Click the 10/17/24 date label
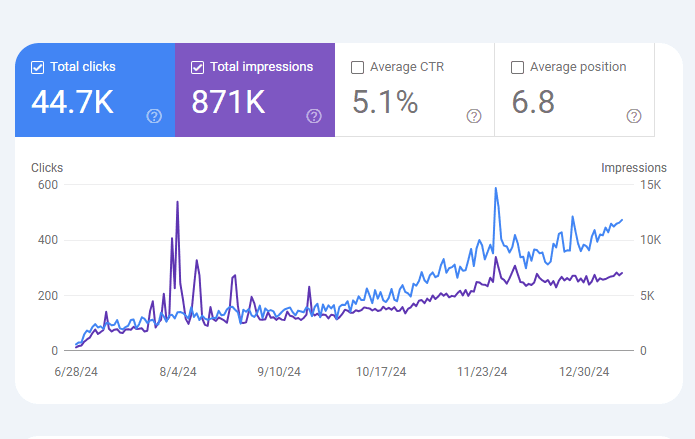Image resolution: width=695 pixels, height=439 pixels. click(381, 372)
